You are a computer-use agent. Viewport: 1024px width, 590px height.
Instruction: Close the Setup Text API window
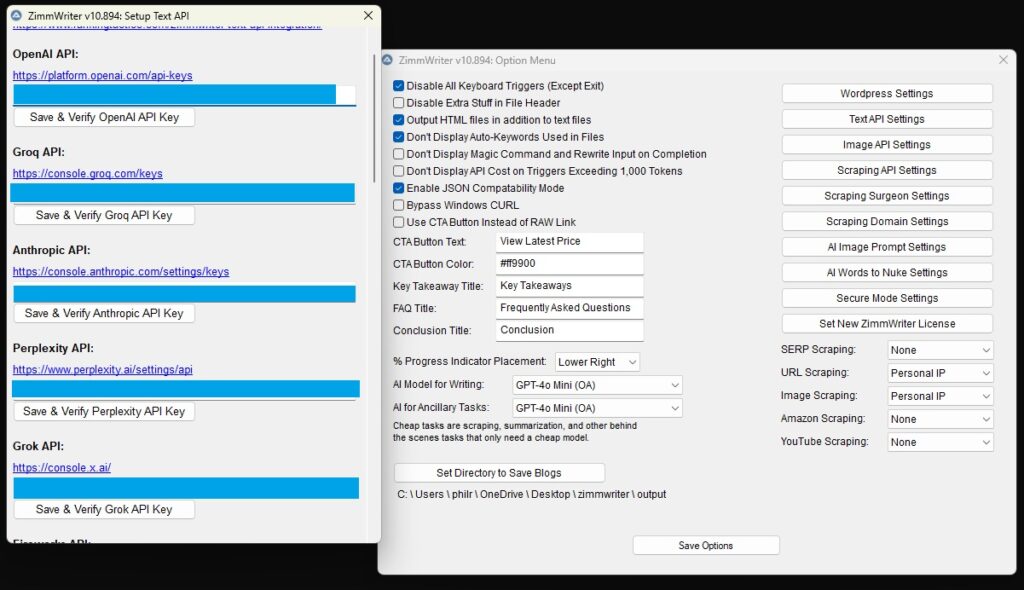(x=368, y=15)
